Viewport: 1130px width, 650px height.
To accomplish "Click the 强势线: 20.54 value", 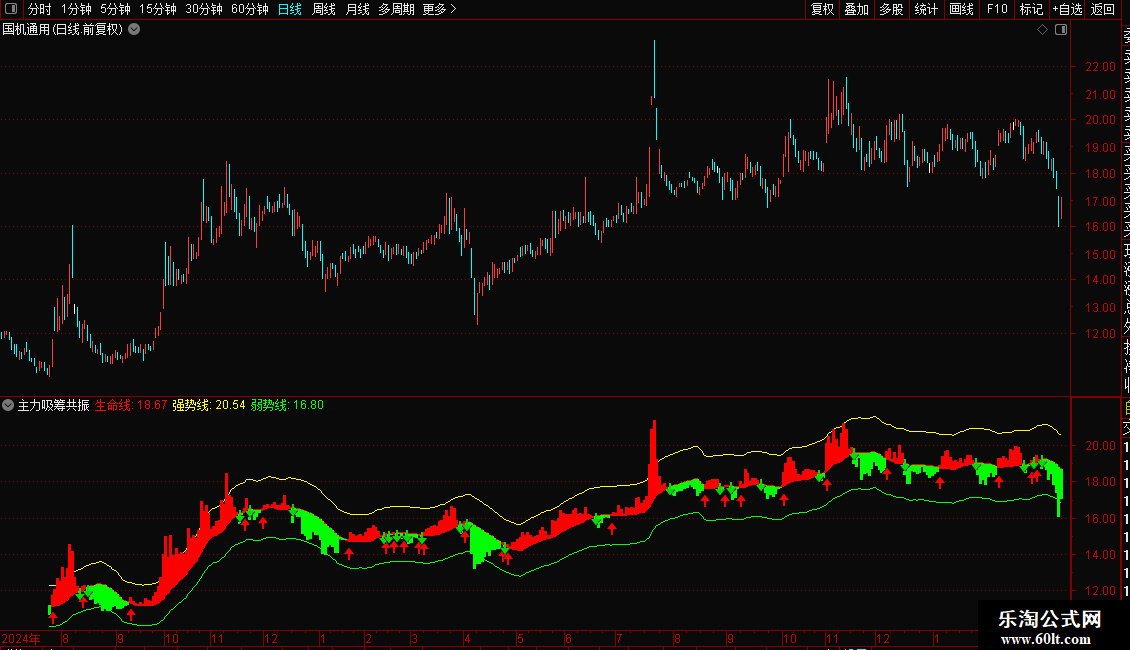I will pos(209,405).
